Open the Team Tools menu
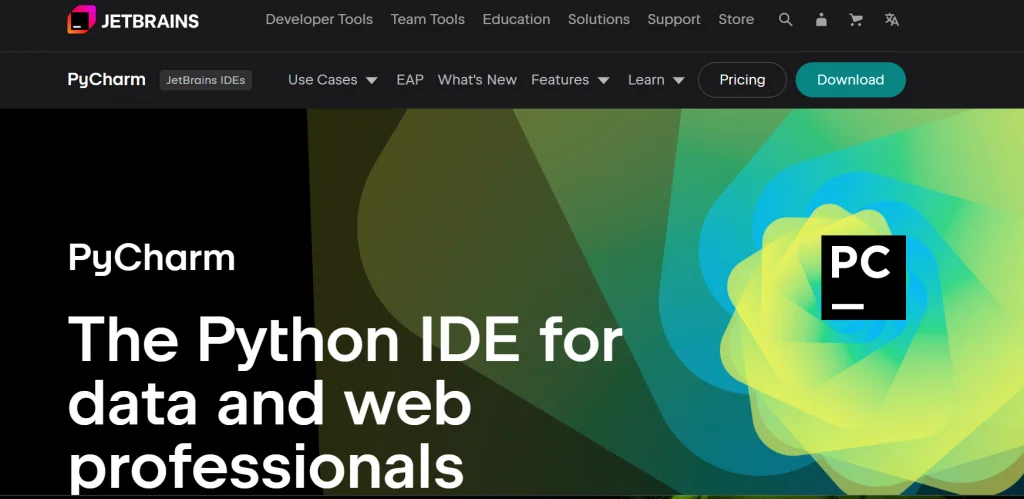Image resolution: width=1024 pixels, height=499 pixels. coord(427,20)
